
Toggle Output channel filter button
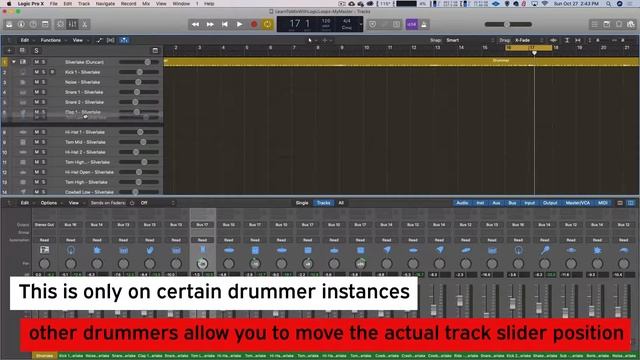[x=550, y=203]
